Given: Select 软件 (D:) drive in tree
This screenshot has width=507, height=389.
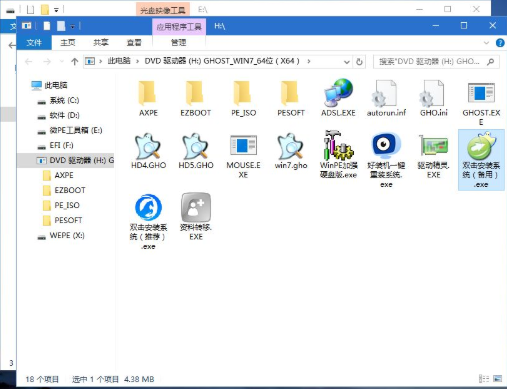Looking at the screenshot, I should tap(64, 115).
